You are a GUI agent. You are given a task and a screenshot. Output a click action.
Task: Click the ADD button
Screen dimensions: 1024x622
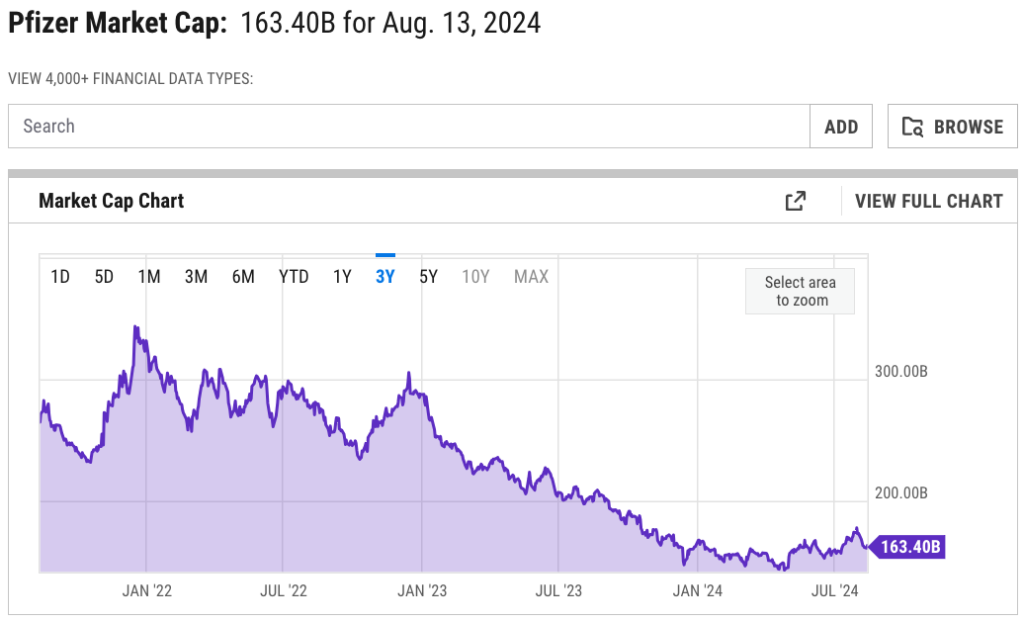[841, 127]
